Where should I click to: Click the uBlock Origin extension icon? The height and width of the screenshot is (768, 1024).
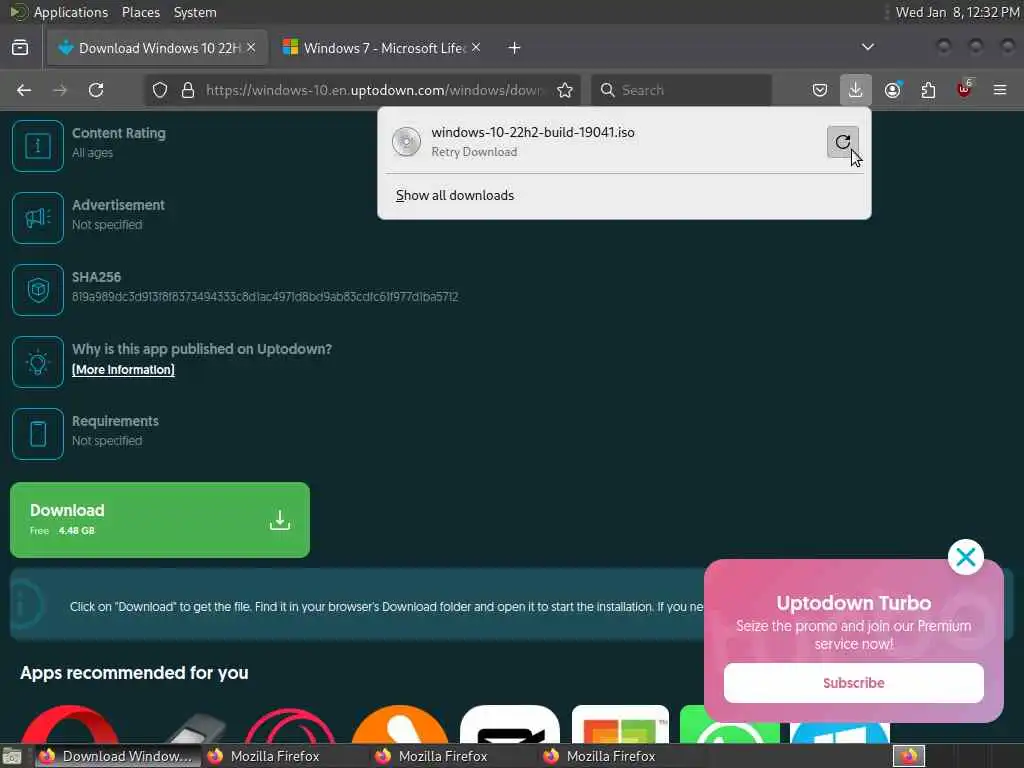964,90
